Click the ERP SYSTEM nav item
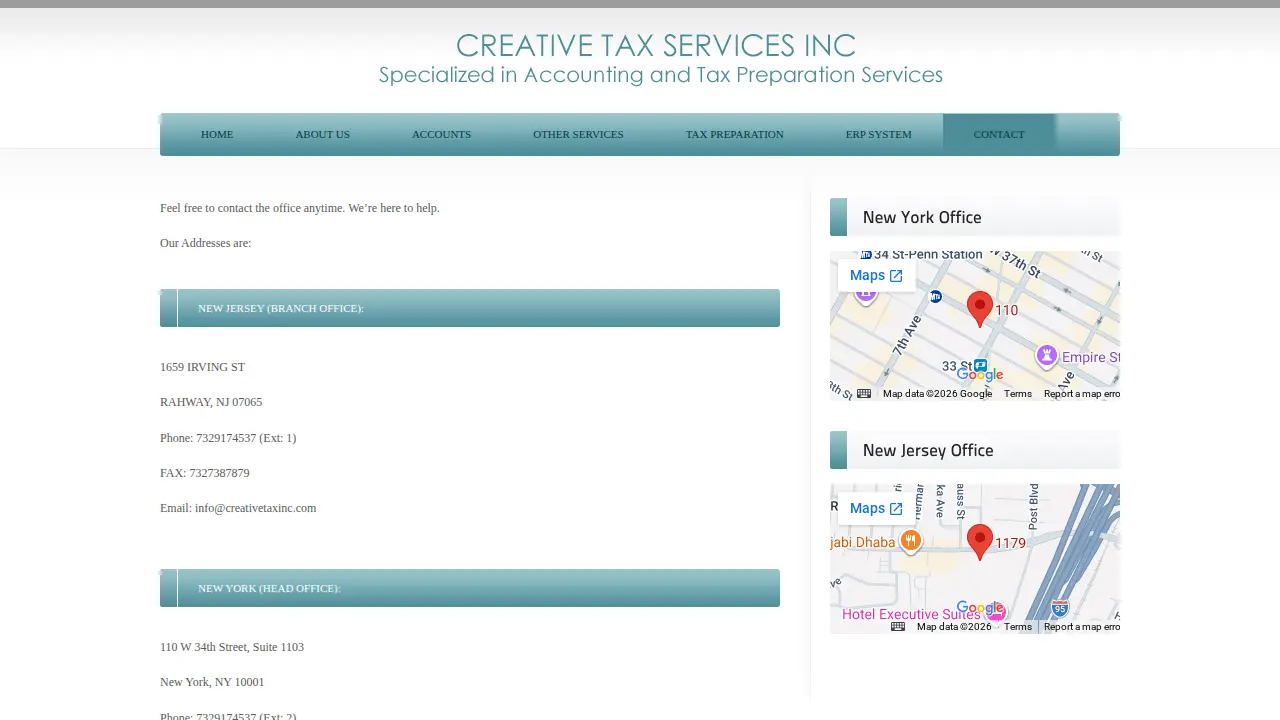This screenshot has height=720, width=1280. click(x=879, y=134)
